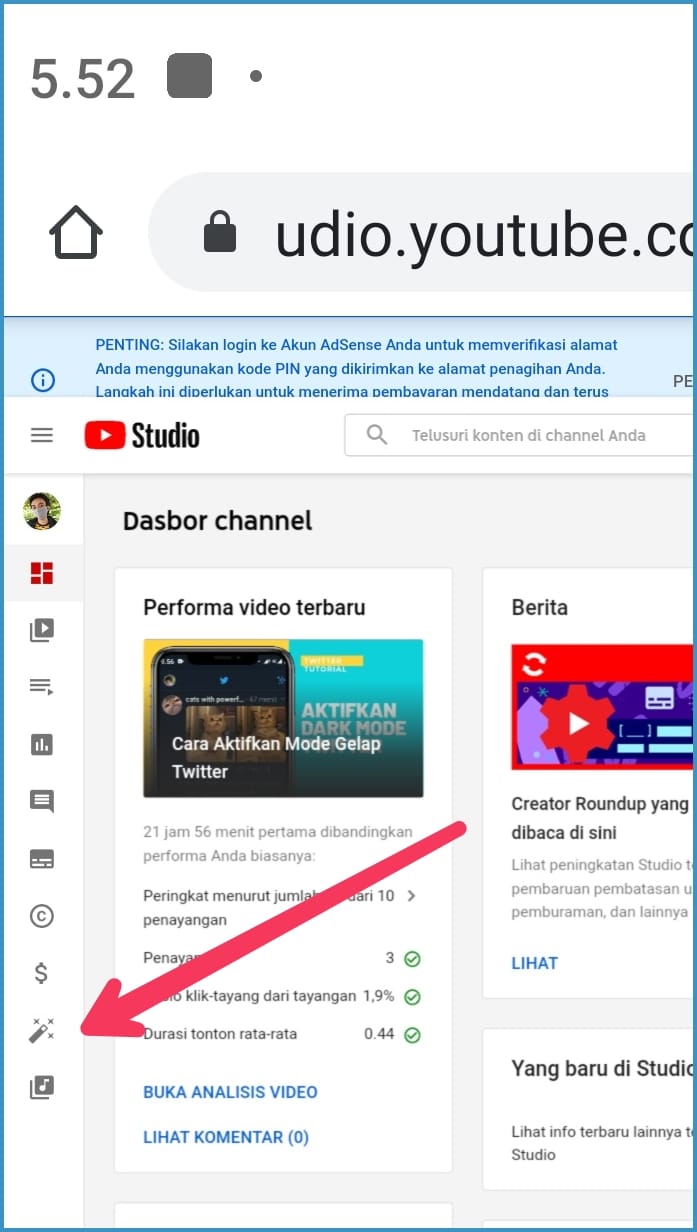
Task: Click LIHAT link in Berita card
Action: pos(534,963)
